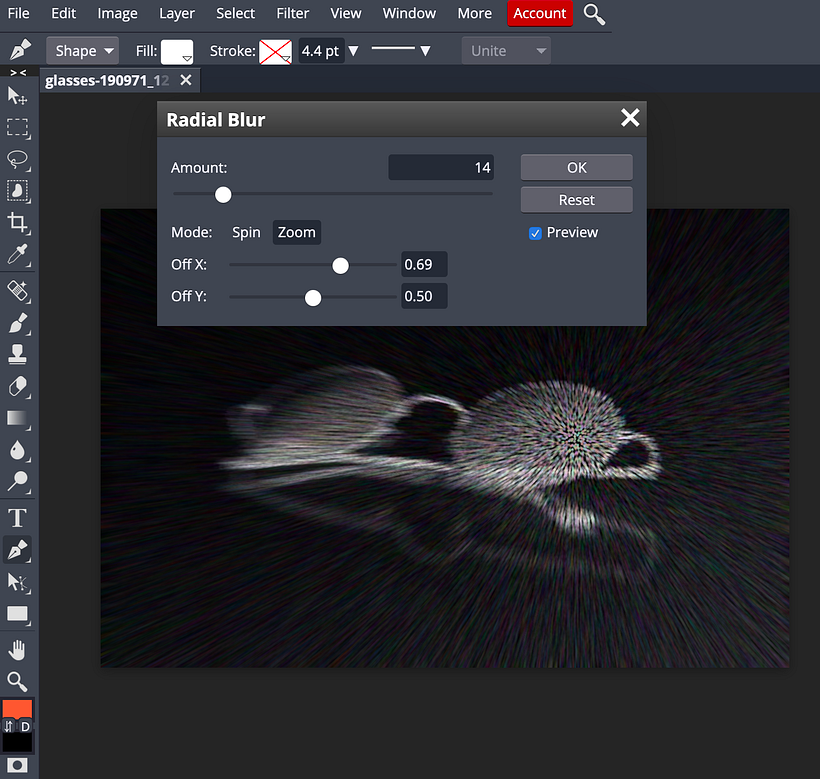Select the Blur droplet tool
The width and height of the screenshot is (820, 779).
tap(17, 450)
